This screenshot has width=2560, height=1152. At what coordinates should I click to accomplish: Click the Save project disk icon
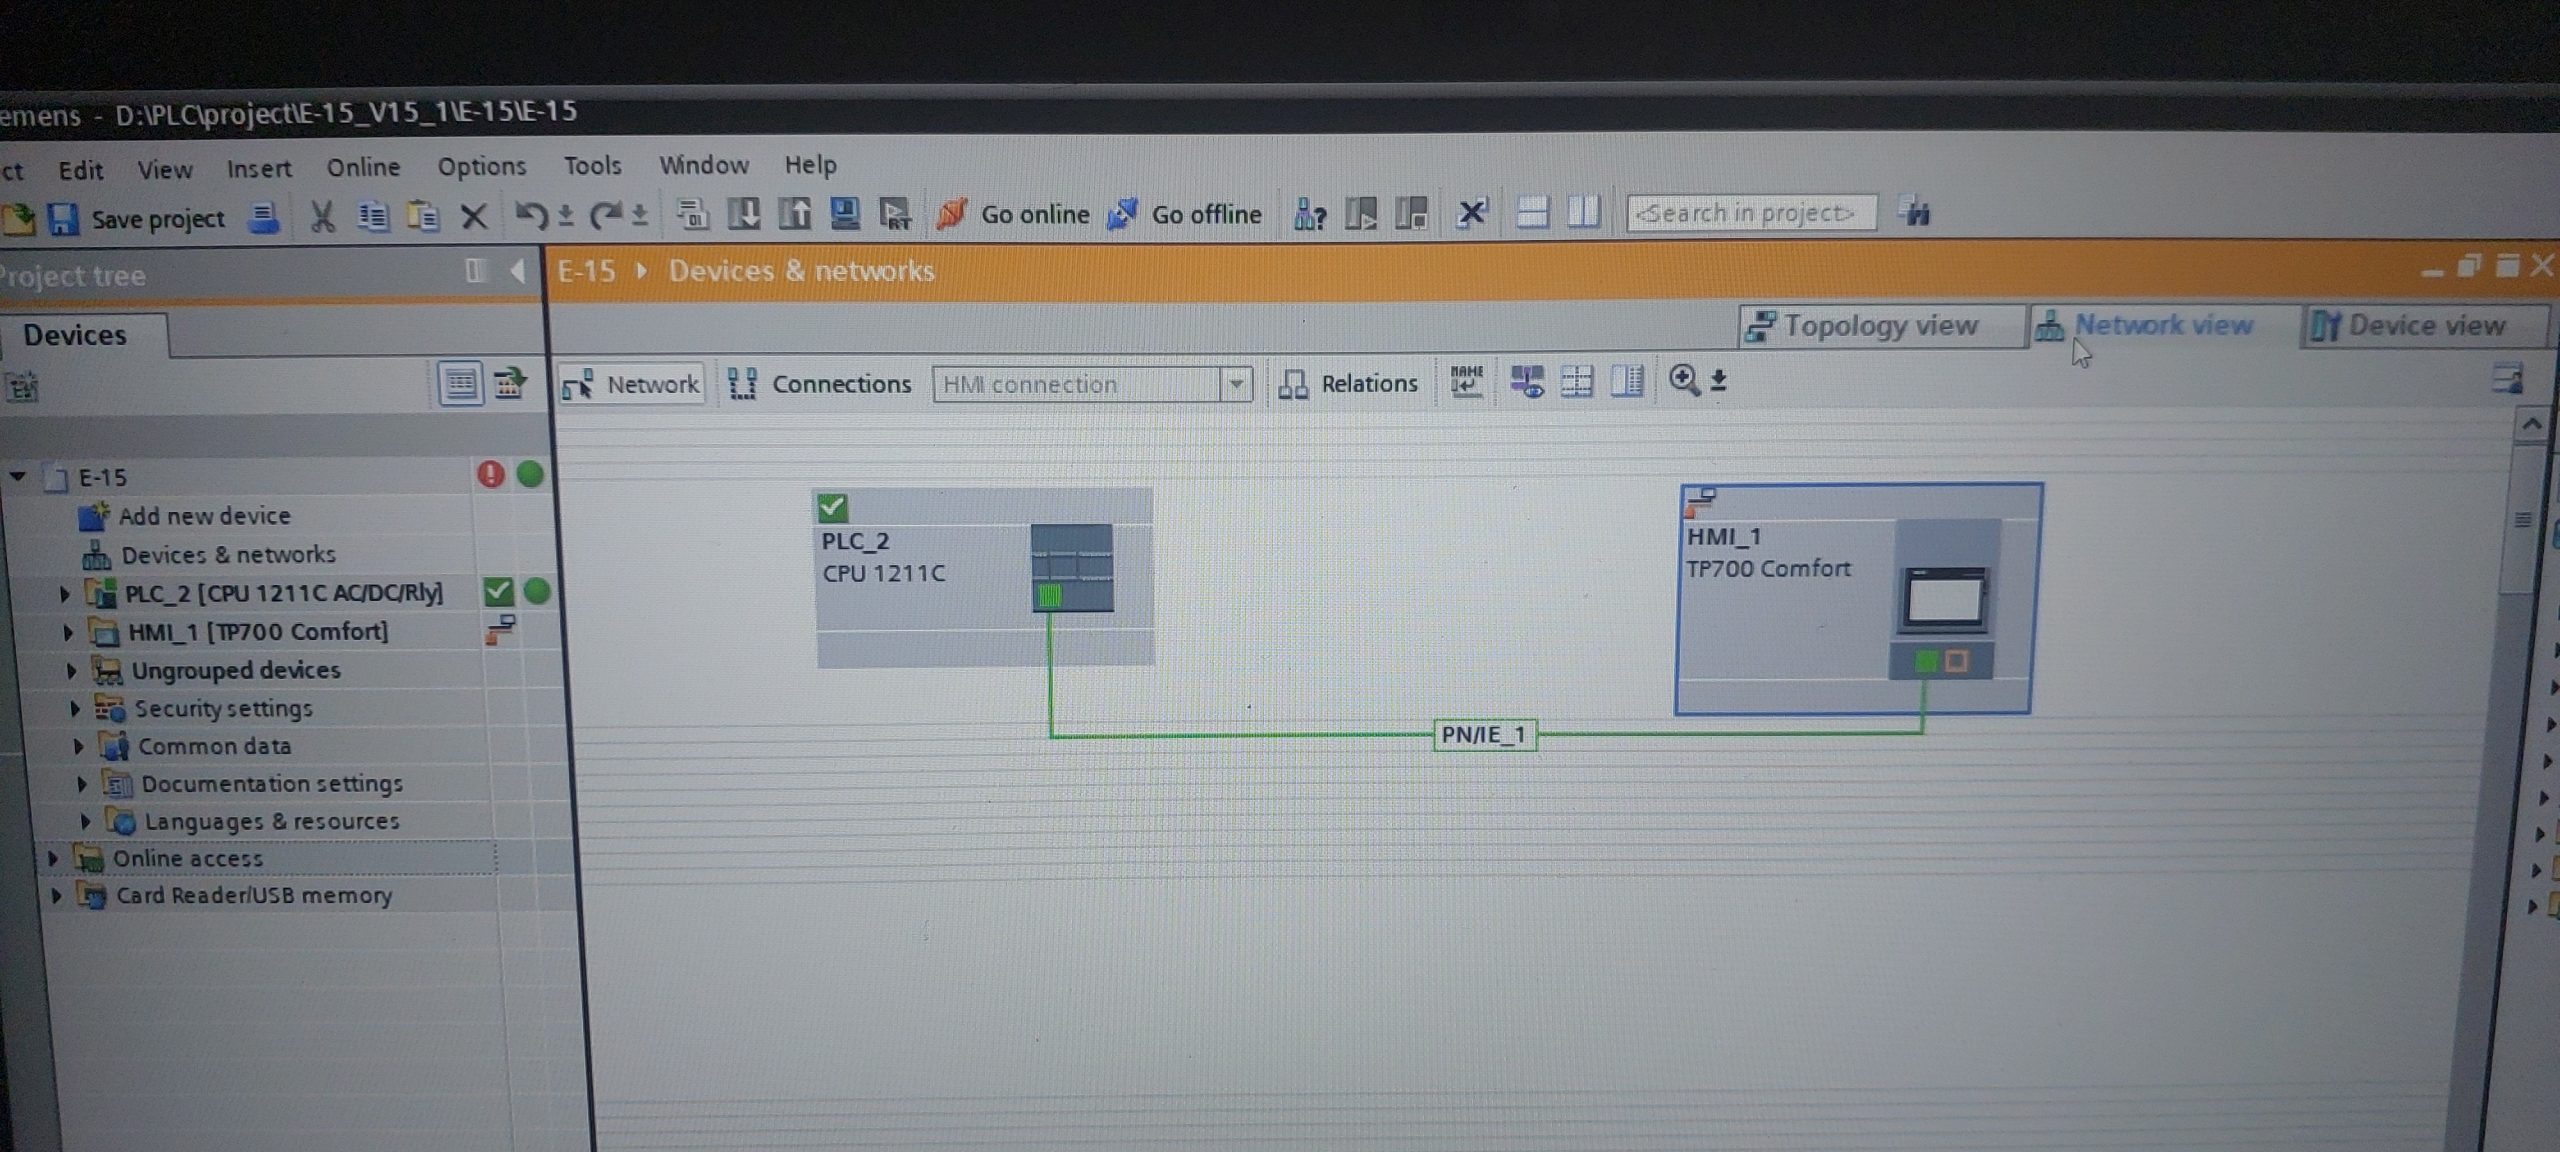point(64,218)
